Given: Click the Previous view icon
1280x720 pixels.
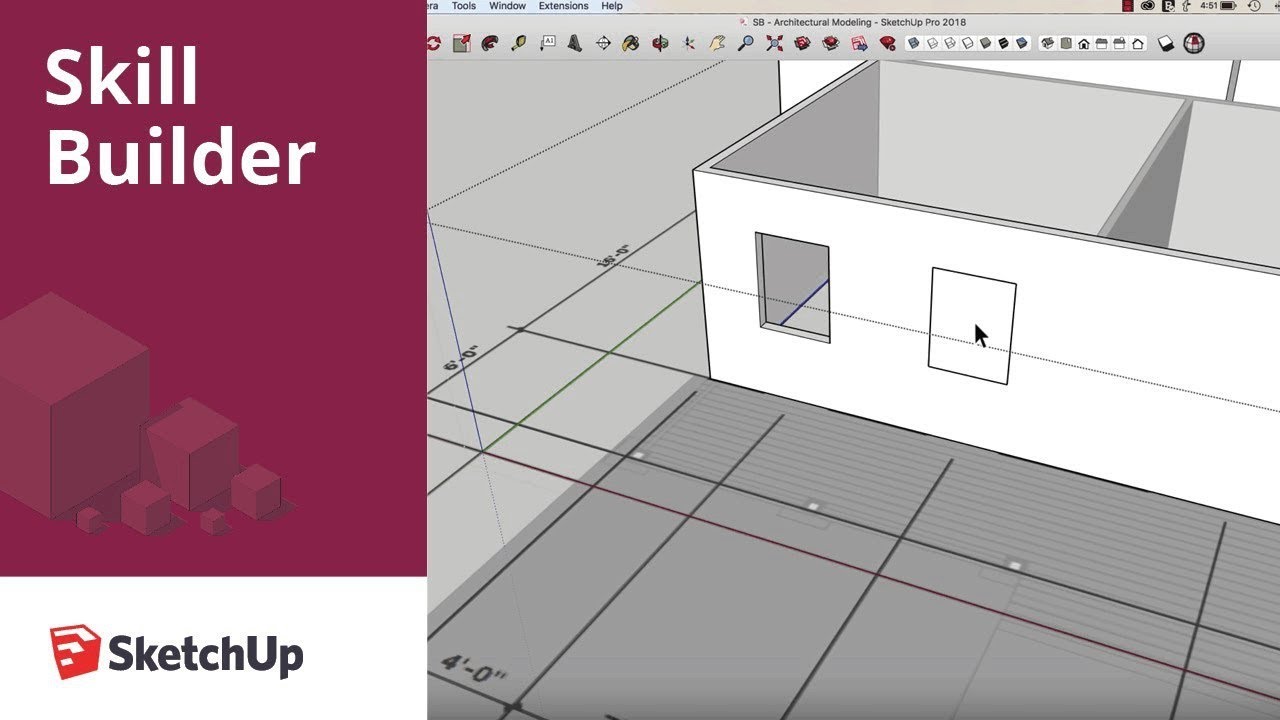Looking at the screenshot, I should point(801,42).
